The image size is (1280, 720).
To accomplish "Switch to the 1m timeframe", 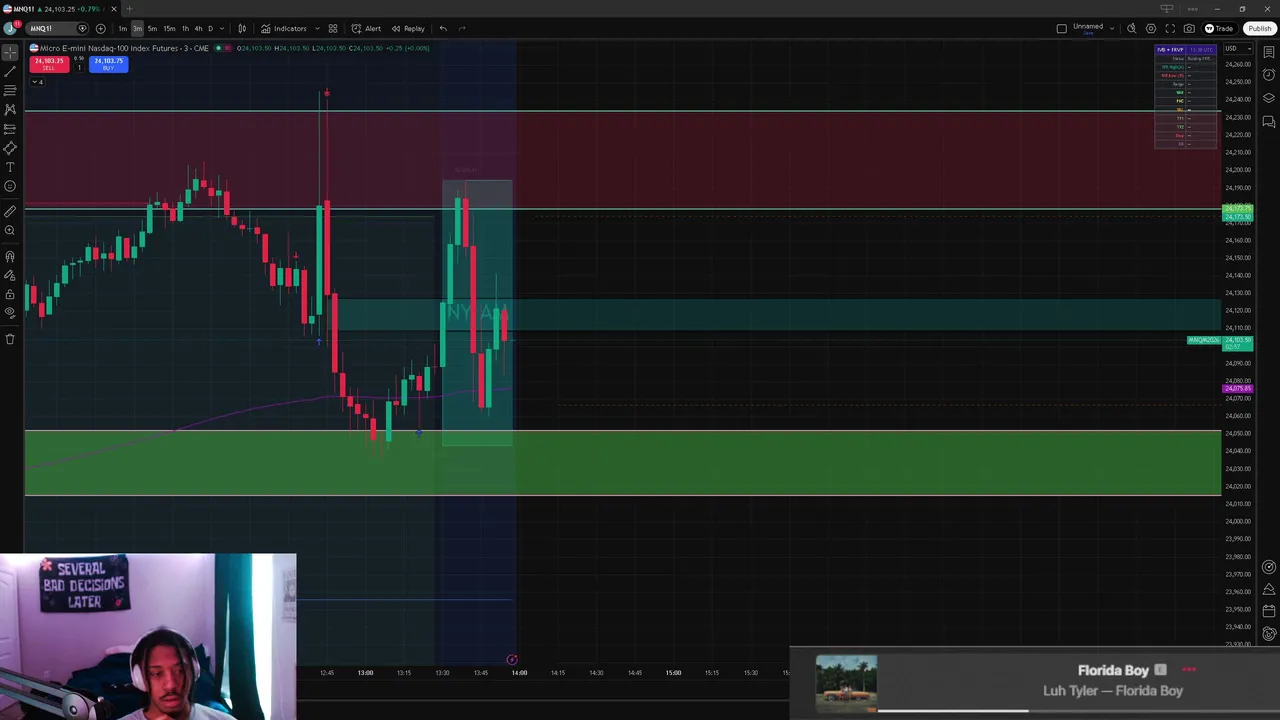I will [x=122, y=28].
